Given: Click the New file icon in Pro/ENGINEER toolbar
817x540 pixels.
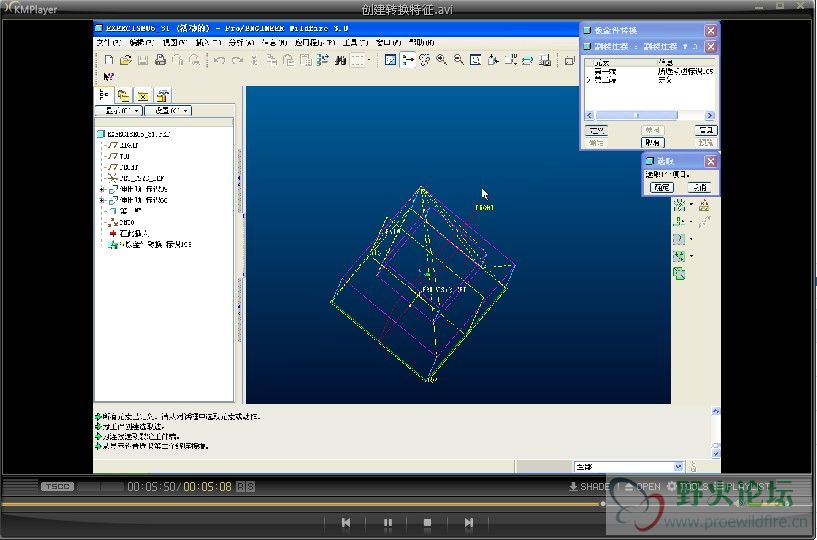Looking at the screenshot, I should coord(109,60).
